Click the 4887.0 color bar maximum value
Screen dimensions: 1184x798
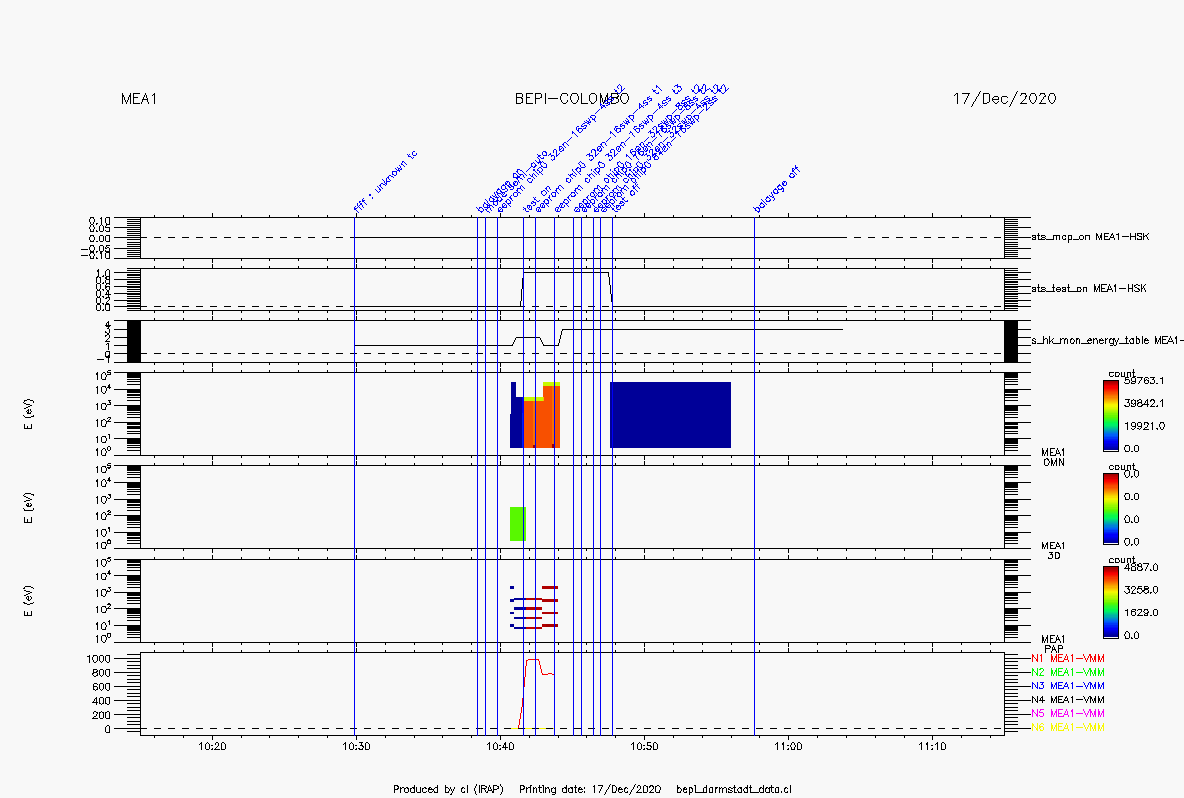point(1141,567)
